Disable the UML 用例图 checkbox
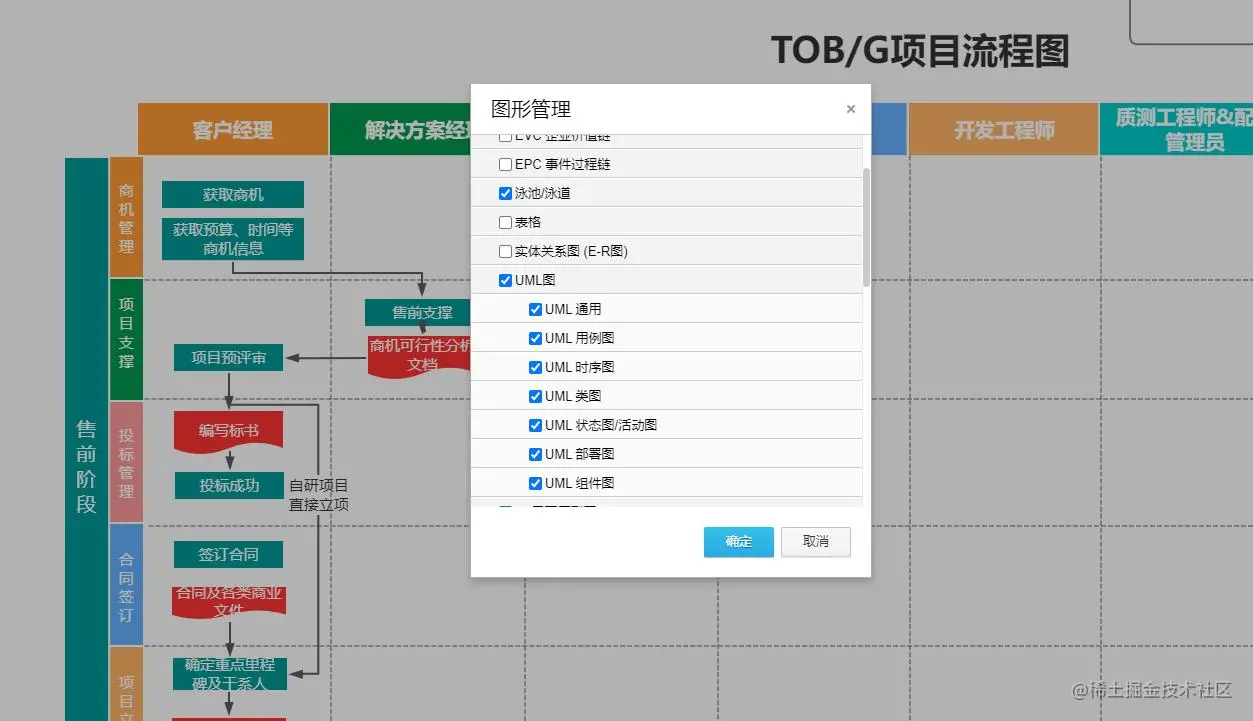 [535, 338]
